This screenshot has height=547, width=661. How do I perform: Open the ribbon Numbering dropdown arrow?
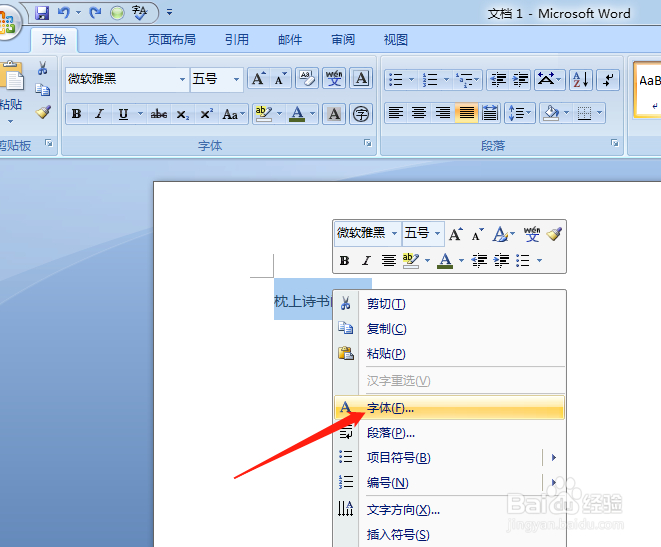click(446, 79)
